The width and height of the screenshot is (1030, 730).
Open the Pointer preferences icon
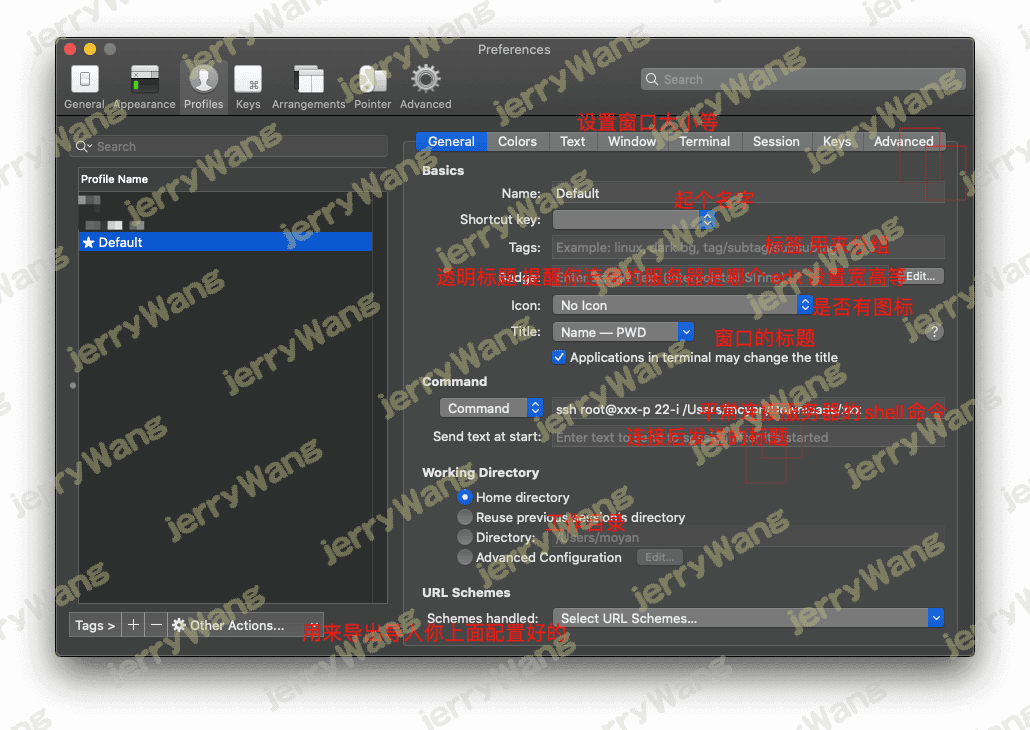tap(372, 86)
